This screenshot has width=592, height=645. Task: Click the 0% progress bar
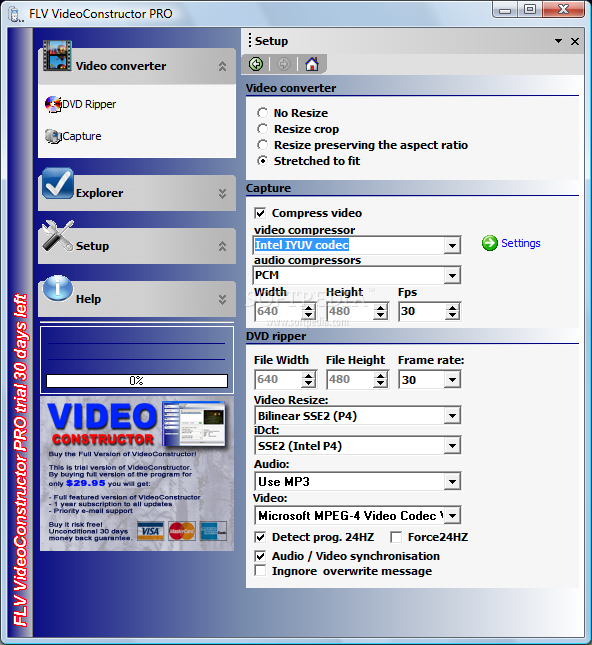[137, 381]
